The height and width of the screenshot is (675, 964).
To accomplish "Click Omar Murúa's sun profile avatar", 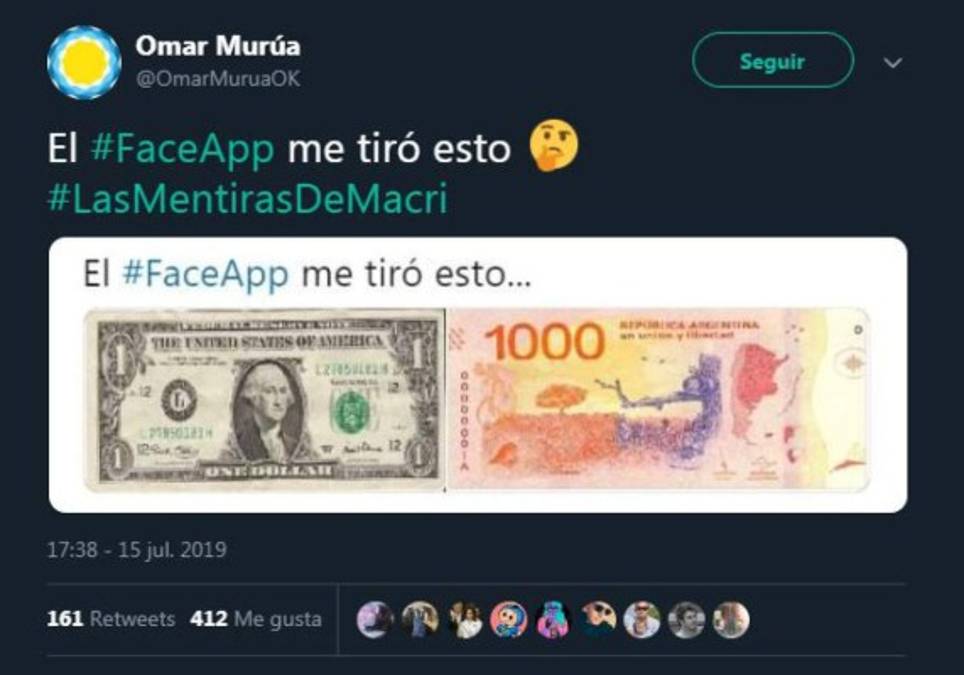I will click(x=84, y=62).
